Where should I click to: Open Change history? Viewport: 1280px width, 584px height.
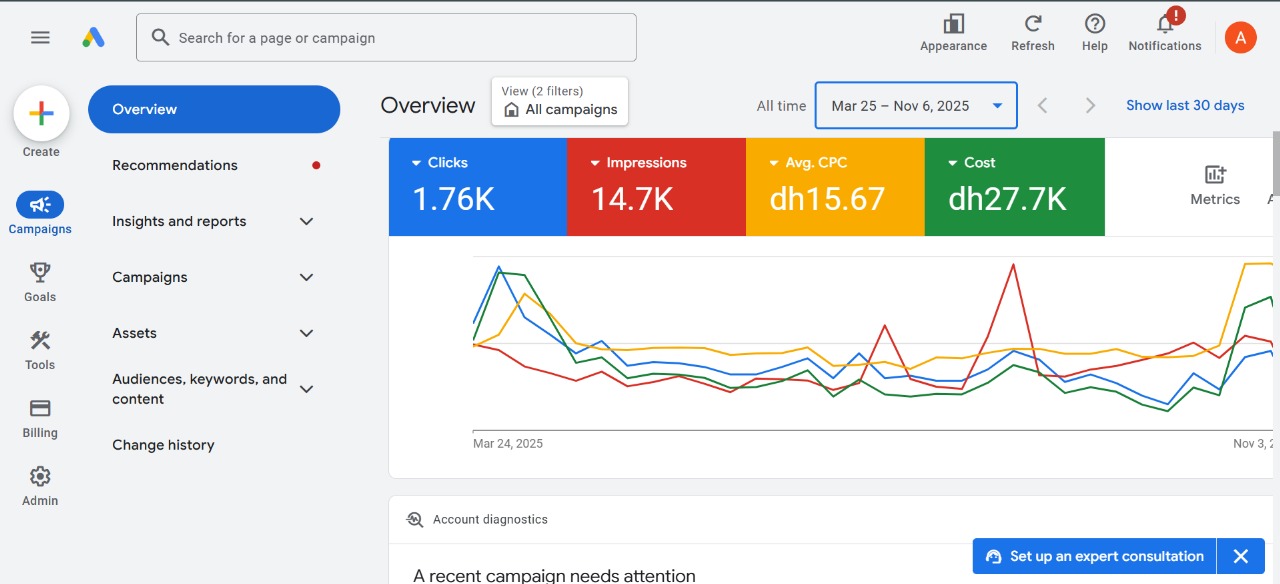(x=163, y=444)
